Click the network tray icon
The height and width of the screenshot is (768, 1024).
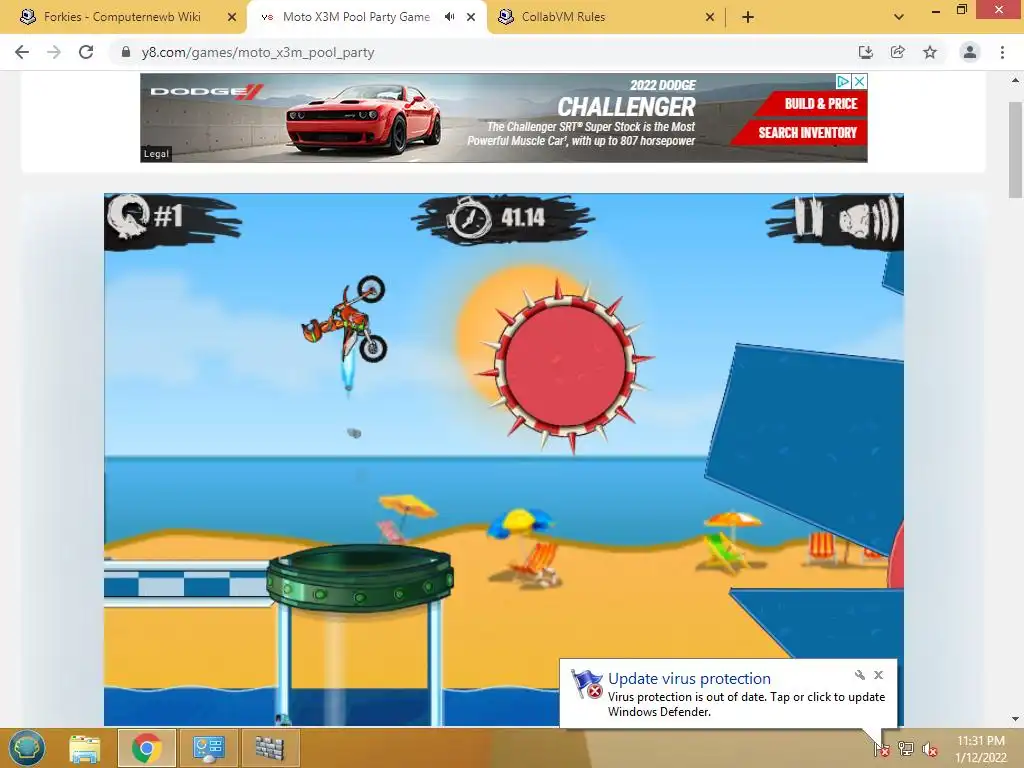[x=906, y=749]
